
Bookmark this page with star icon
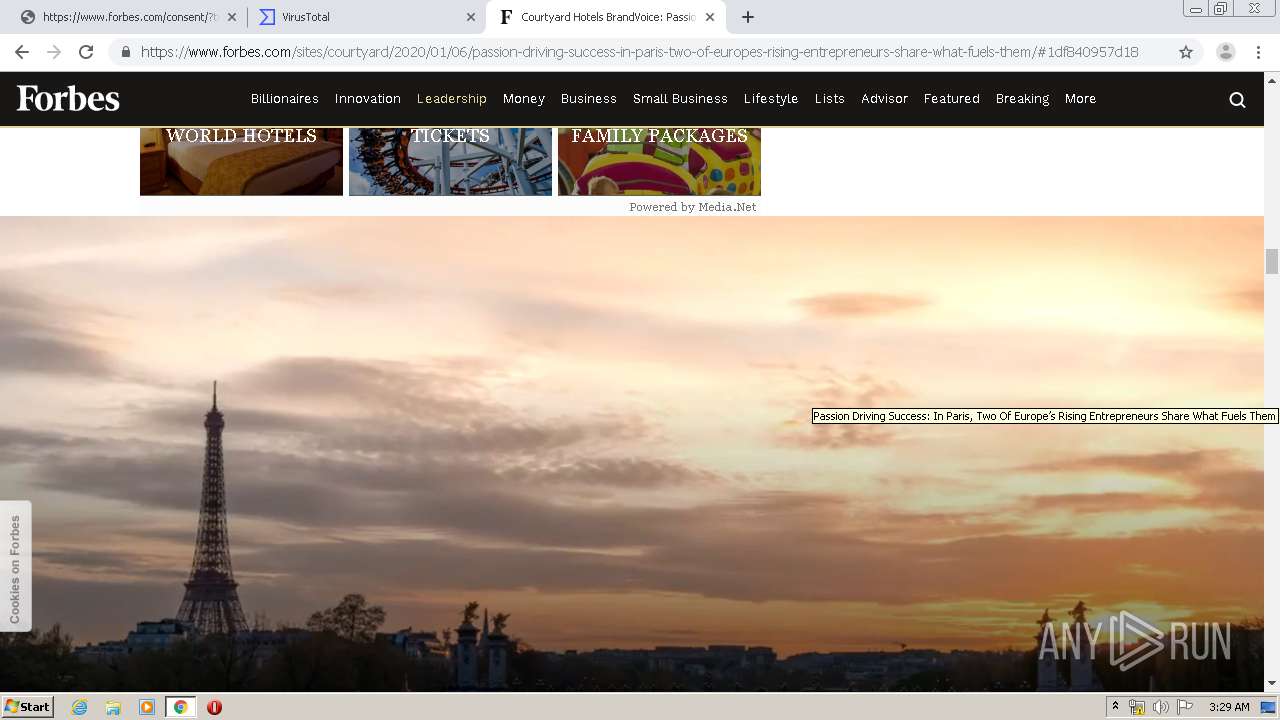(1186, 52)
